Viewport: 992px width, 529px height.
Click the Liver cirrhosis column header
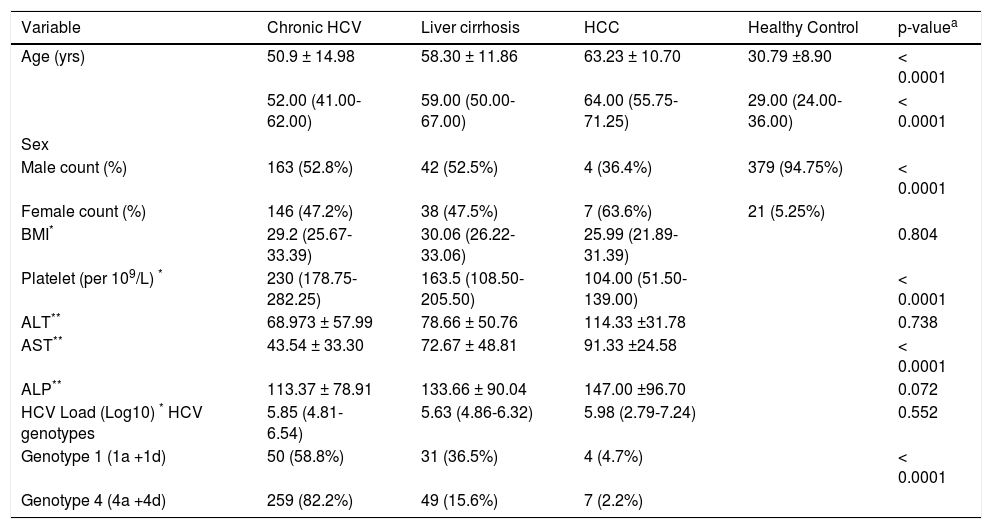tap(462, 27)
